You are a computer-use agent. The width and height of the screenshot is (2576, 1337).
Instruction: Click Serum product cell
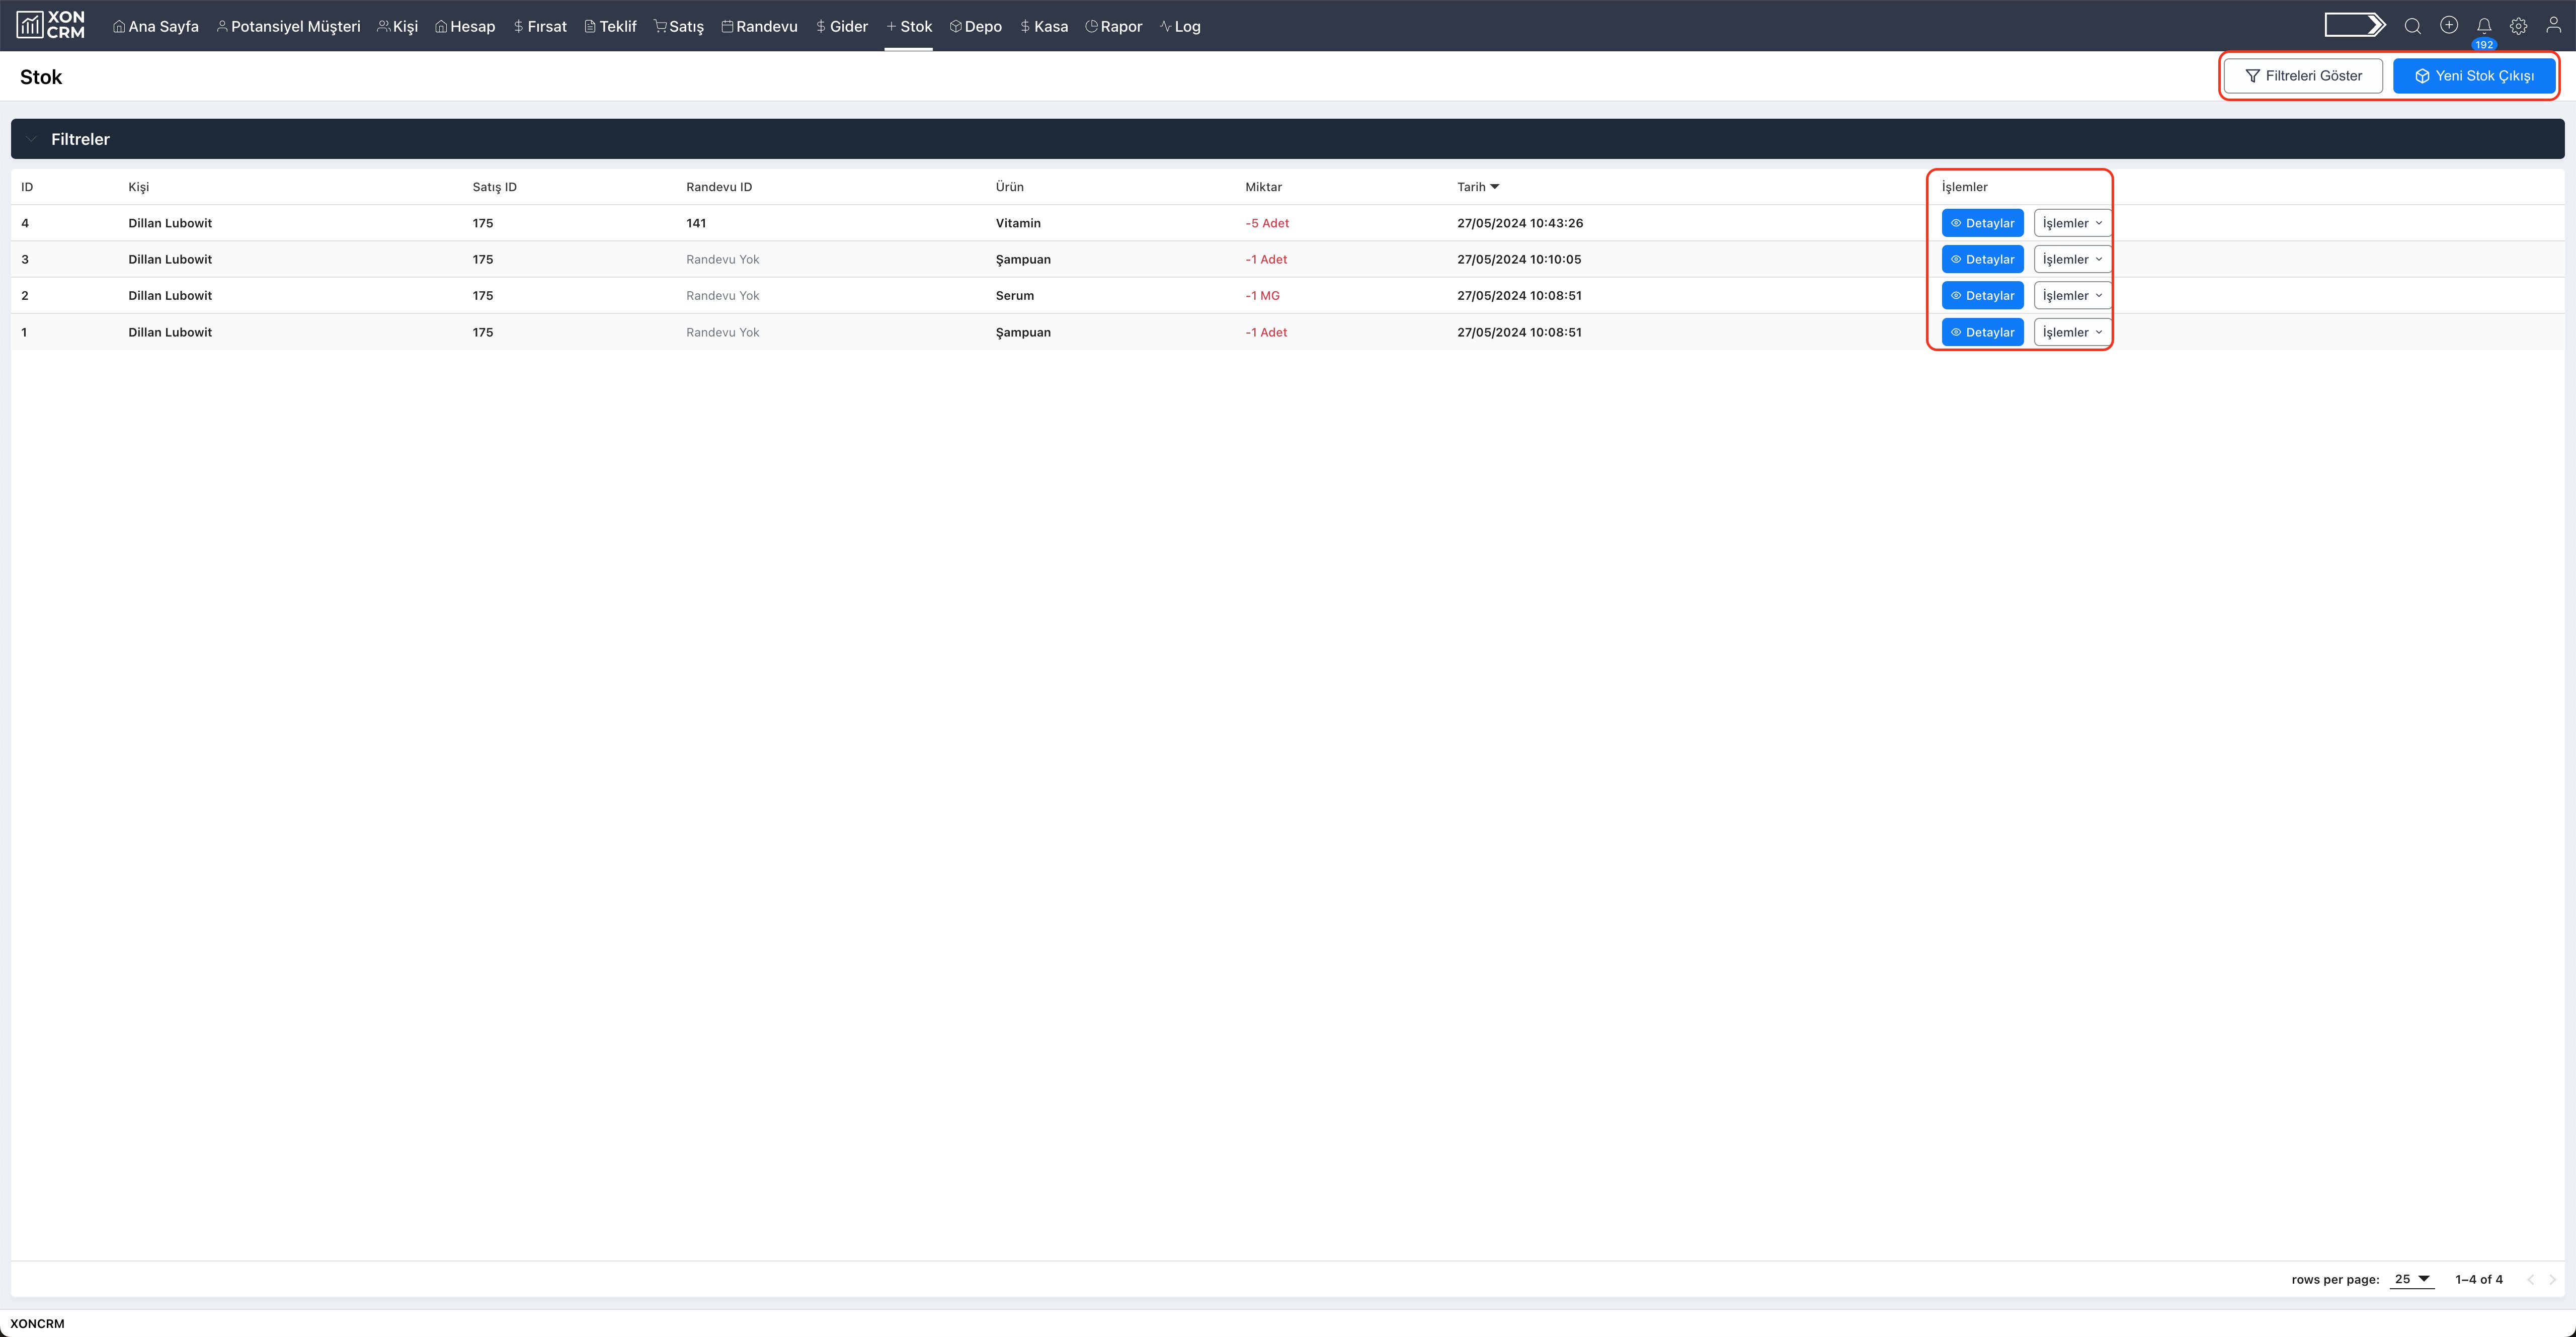pos(1015,295)
